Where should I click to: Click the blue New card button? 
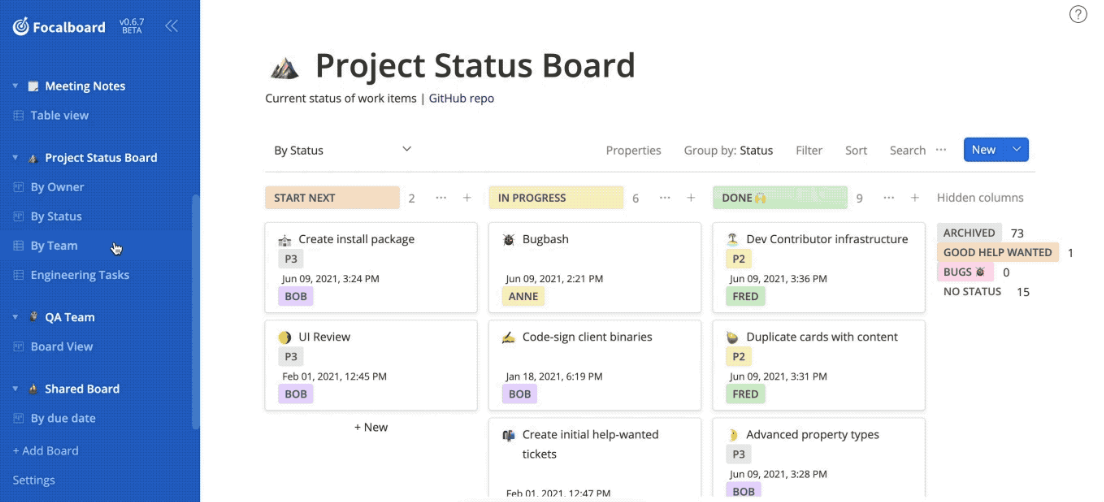click(x=984, y=149)
